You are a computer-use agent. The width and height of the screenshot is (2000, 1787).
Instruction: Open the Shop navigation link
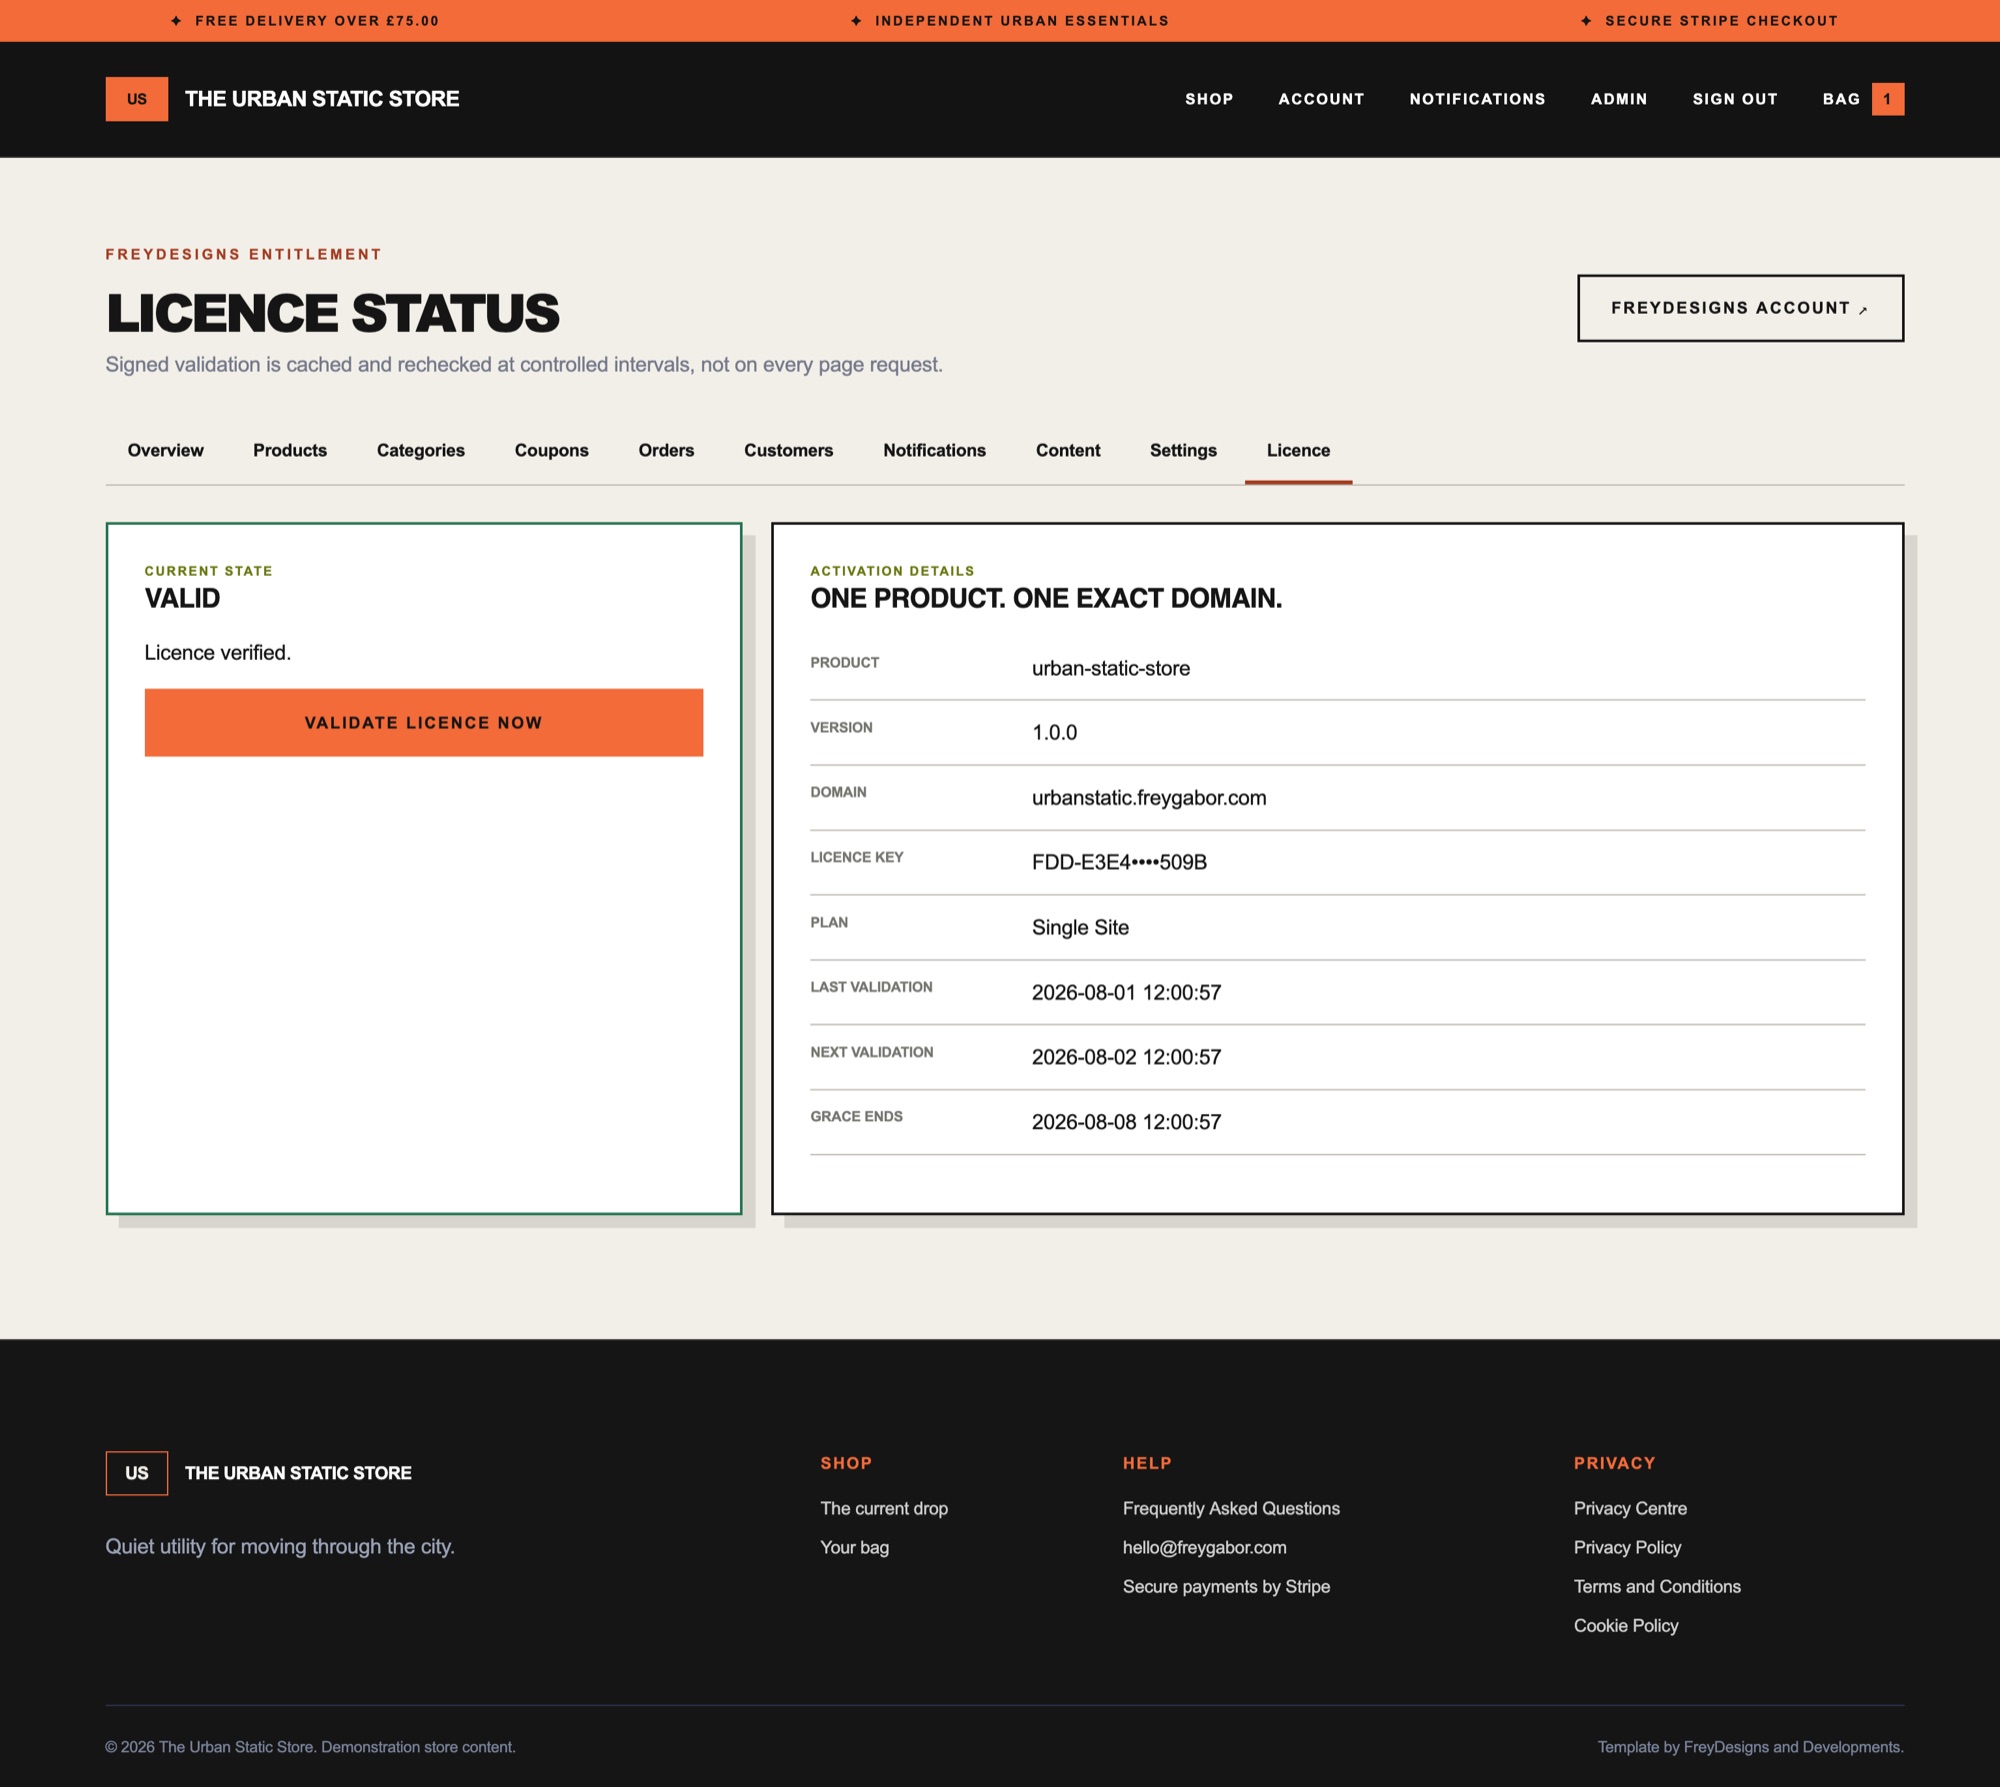[x=1209, y=99]
